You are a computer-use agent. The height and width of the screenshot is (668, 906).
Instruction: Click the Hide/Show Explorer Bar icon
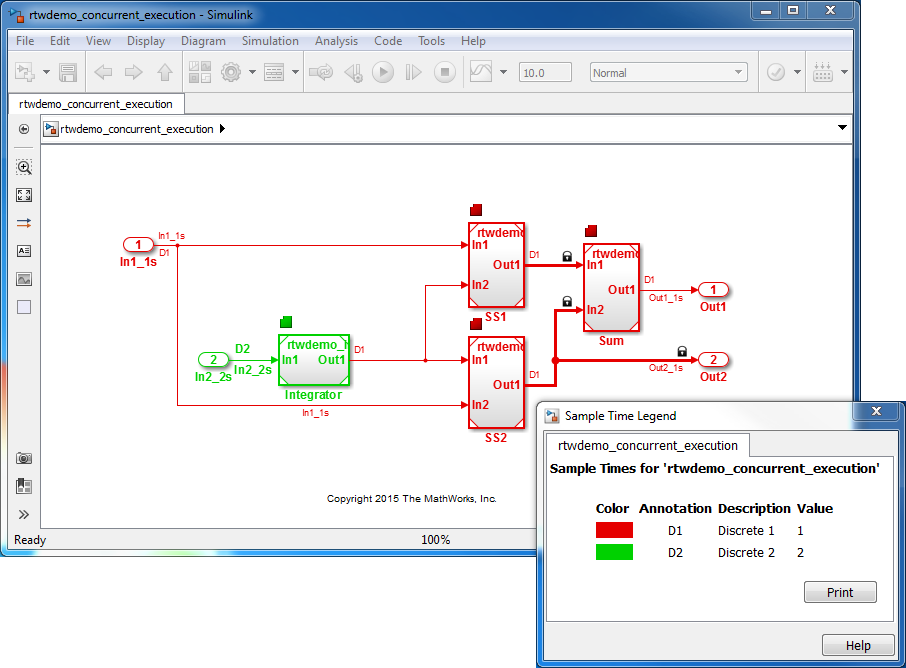pyautogui.click(x=24, y=129)
